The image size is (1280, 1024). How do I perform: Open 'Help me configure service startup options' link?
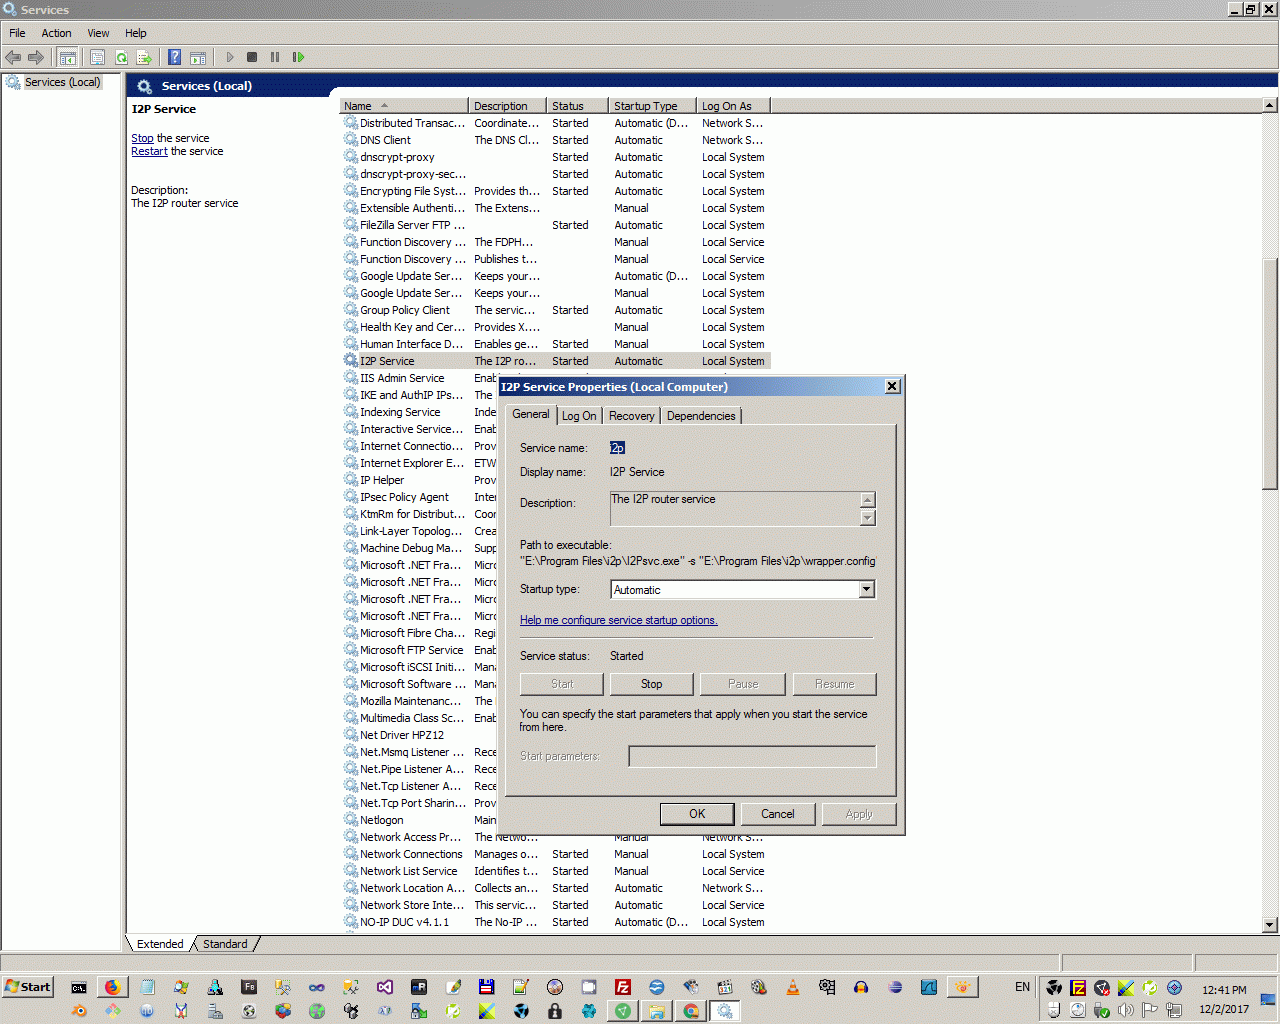click(x=618, y=620)
